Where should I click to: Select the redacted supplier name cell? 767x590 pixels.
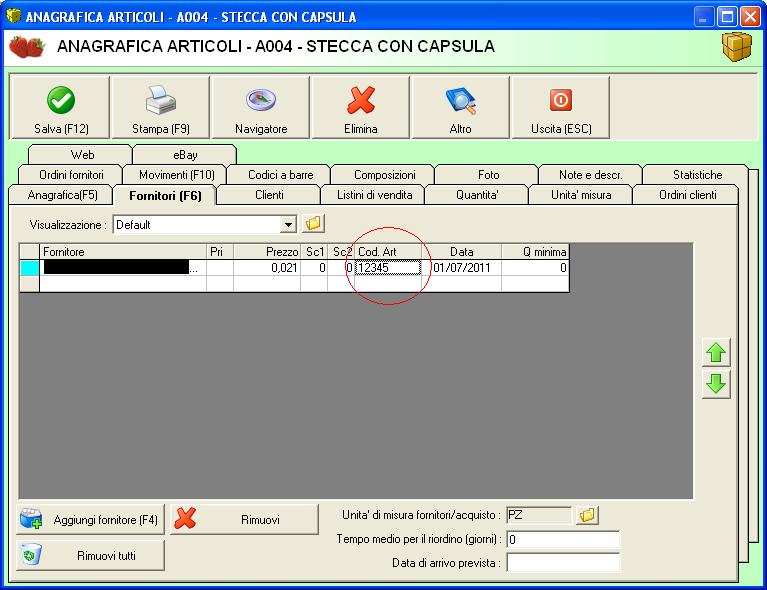pos(123,268)
